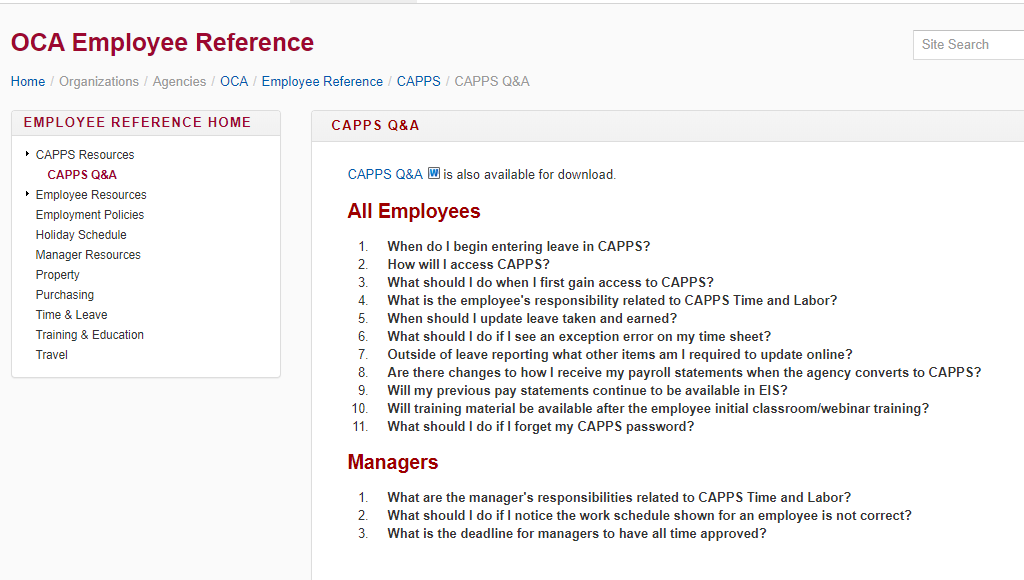This screenshot has height=580, width=1024.
Task: Open 'When should I update leave taken and earned?'
Action: tap(532, 318)
